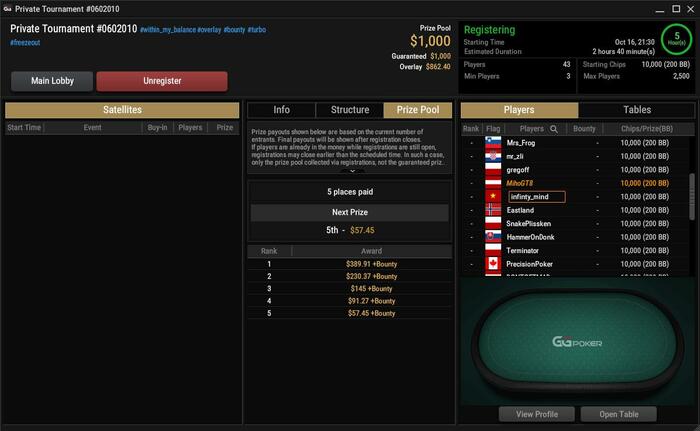The height and width of the screenshot is (431, 700).
Task: Click the player search magnifier icon
Action: coord(554,129)
